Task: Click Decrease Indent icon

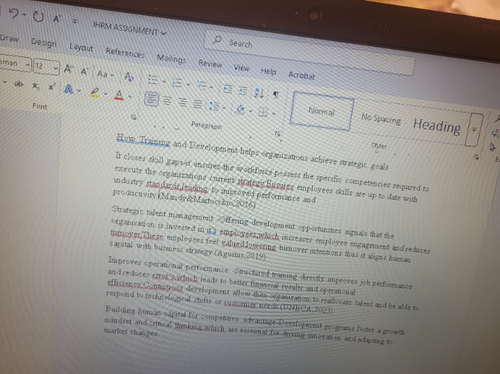Action: (x=228, y=89)
